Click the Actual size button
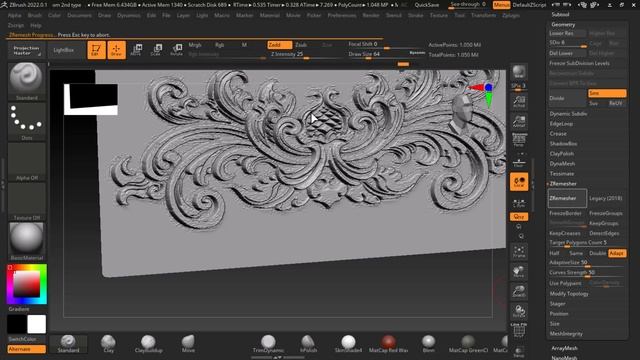640x360 pixels. click(x=519, y=102)
